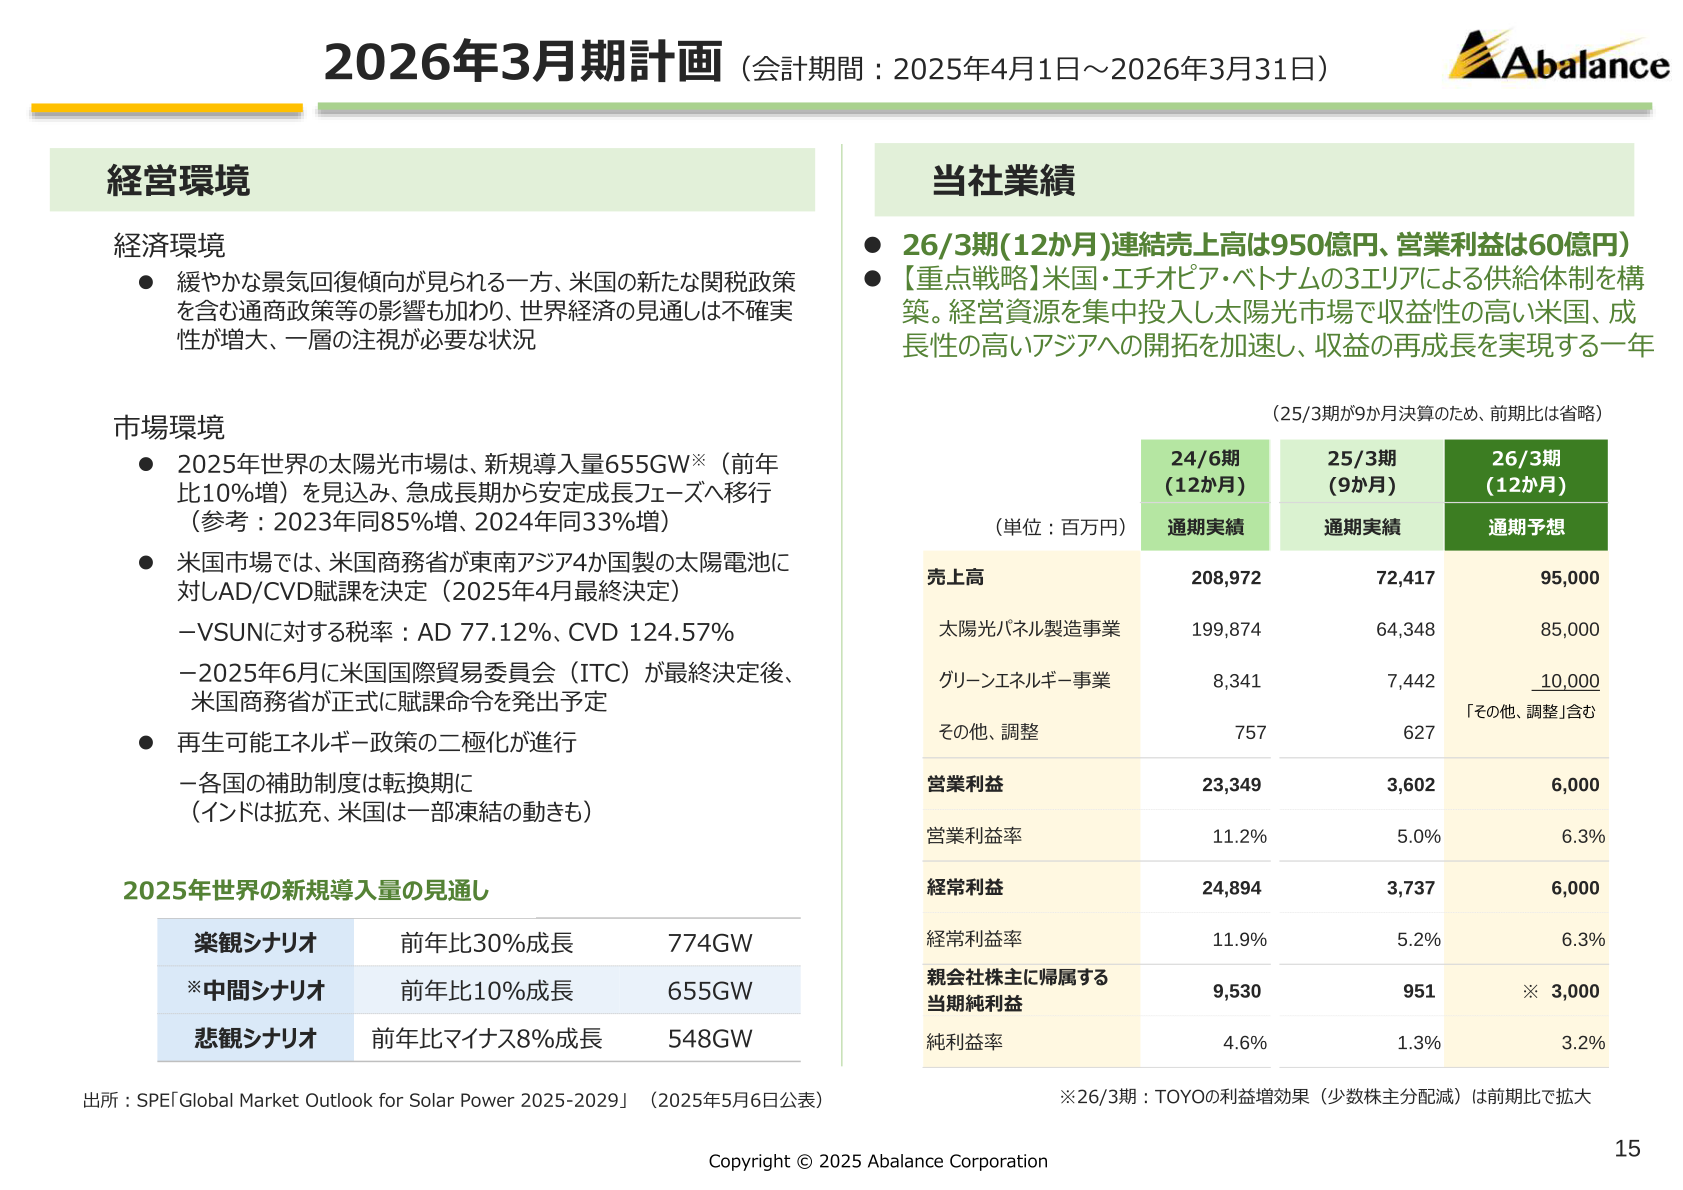Click the 655GW value
Image resolution: width=1683 pixels, height=1190 pixels.
(x=710, y=991)
